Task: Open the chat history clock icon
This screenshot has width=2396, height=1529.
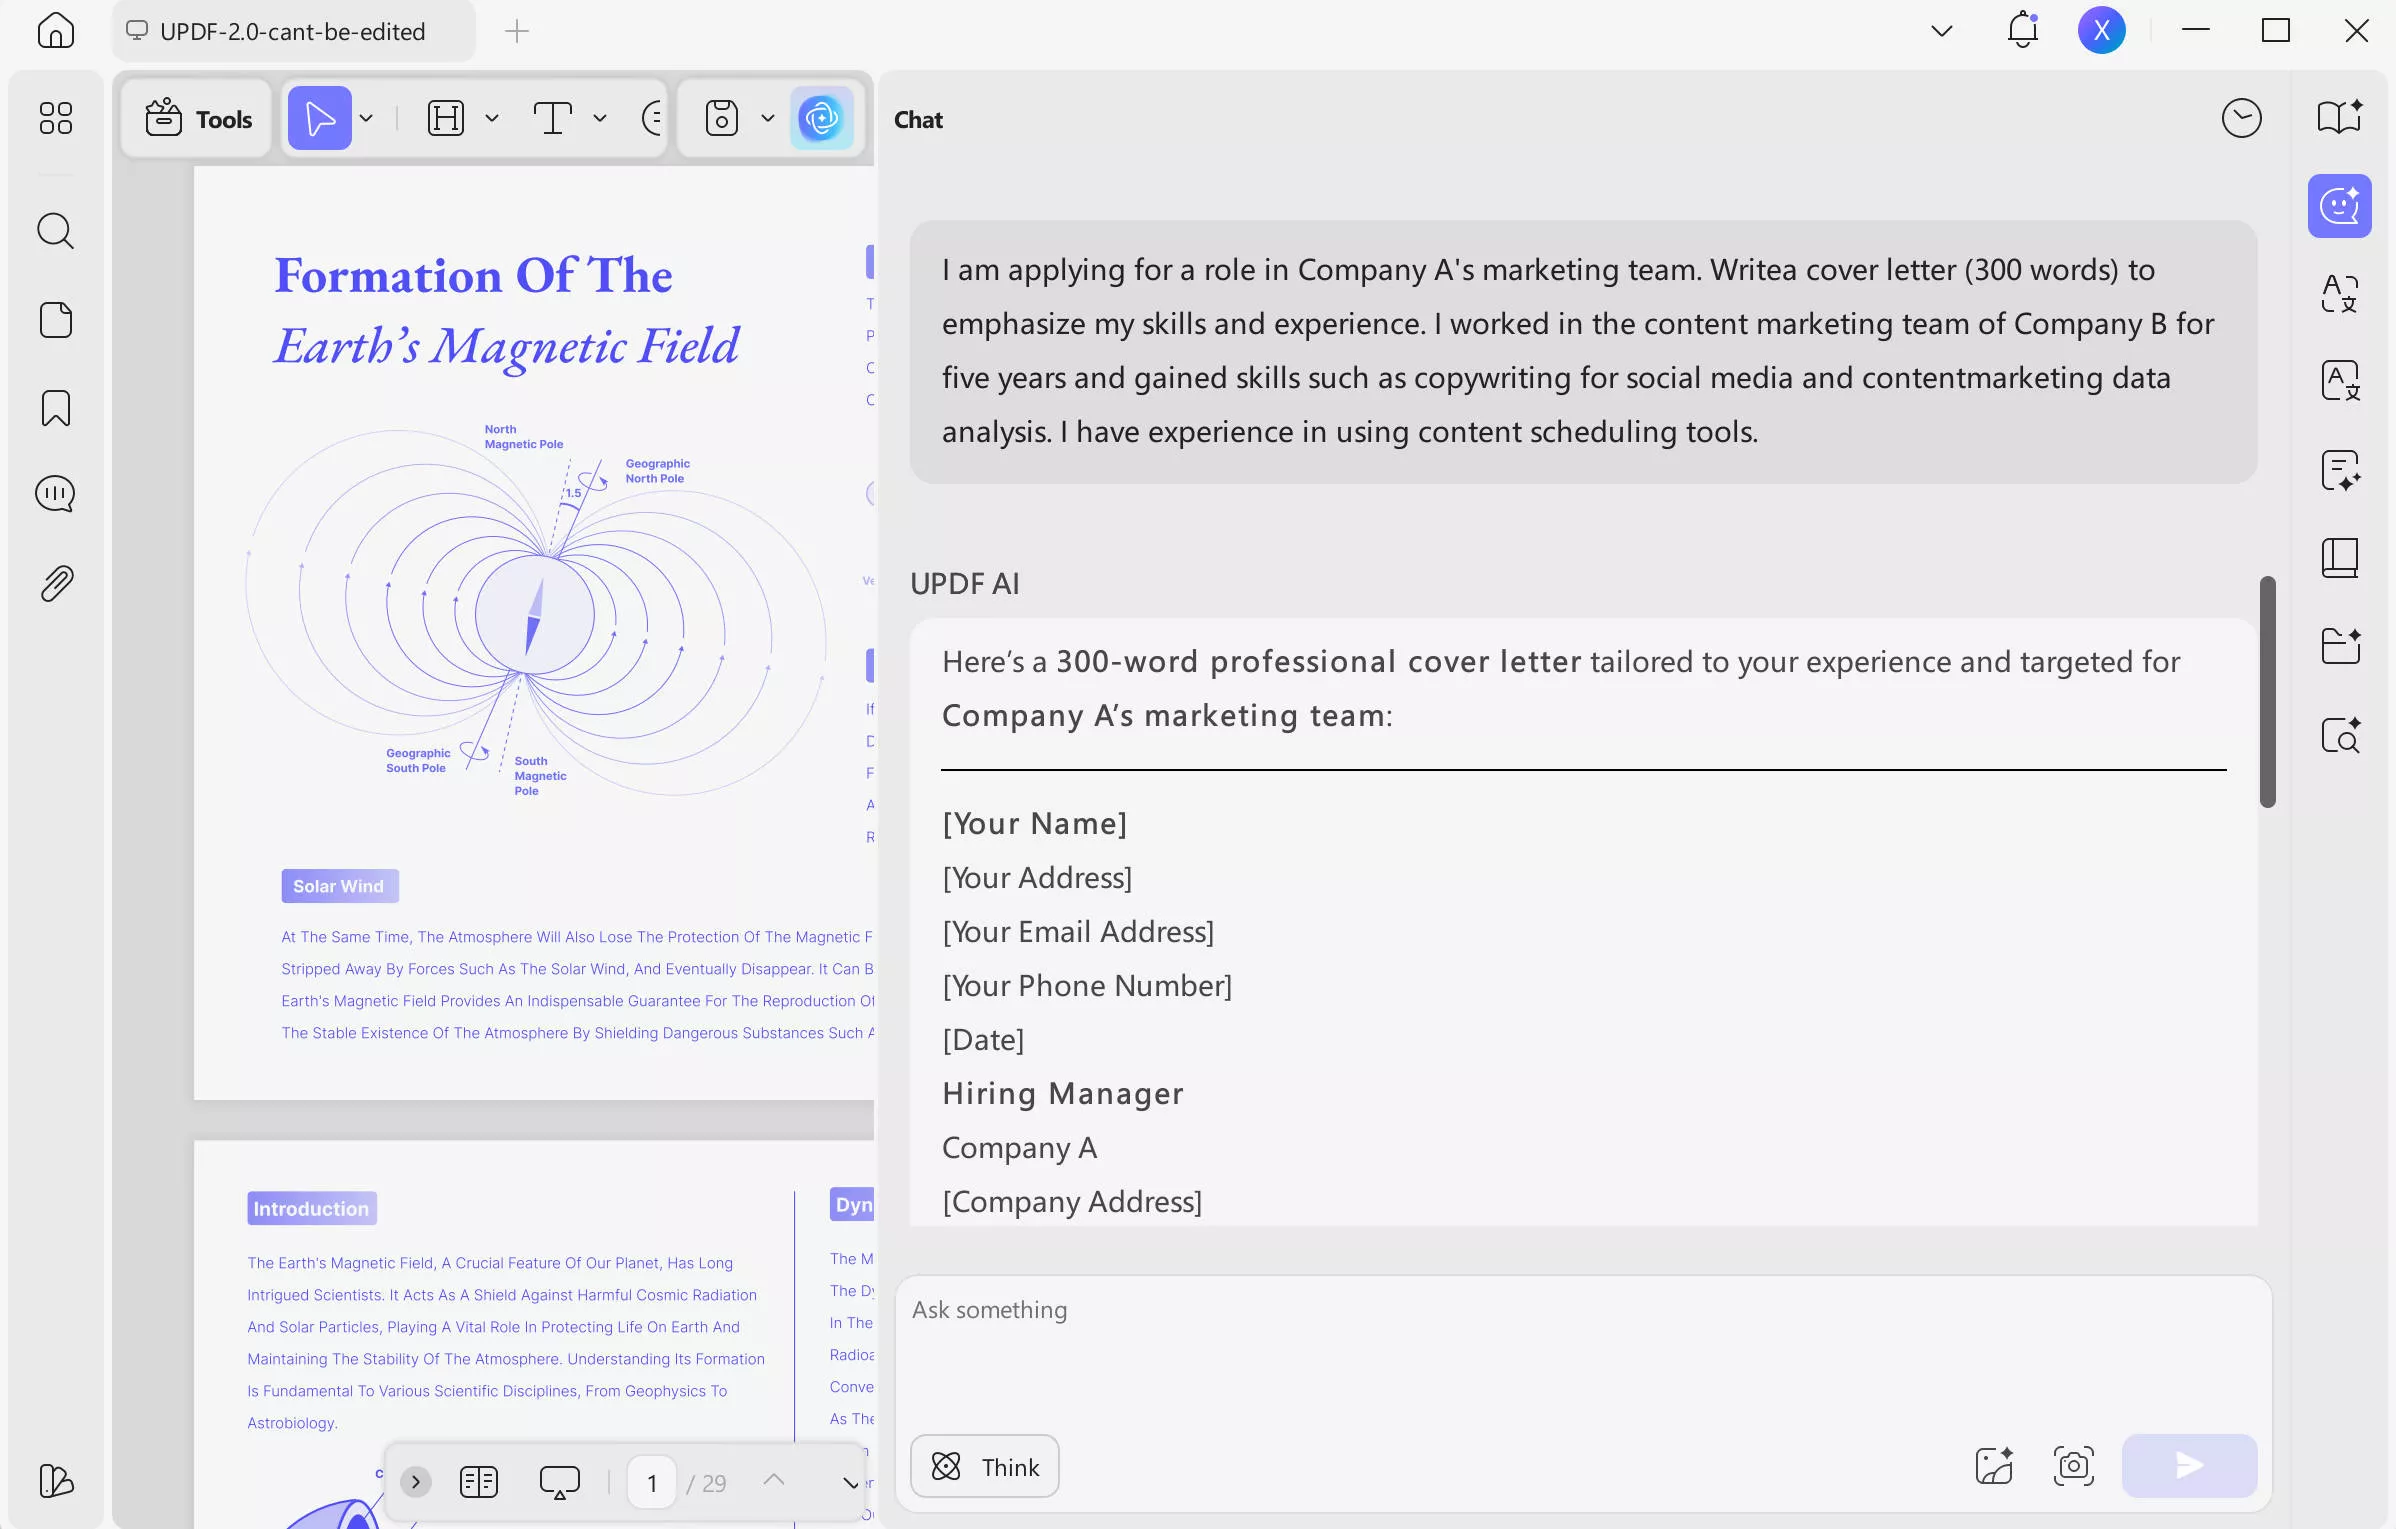Action: pyautogui.click(x=2241, y=118)
